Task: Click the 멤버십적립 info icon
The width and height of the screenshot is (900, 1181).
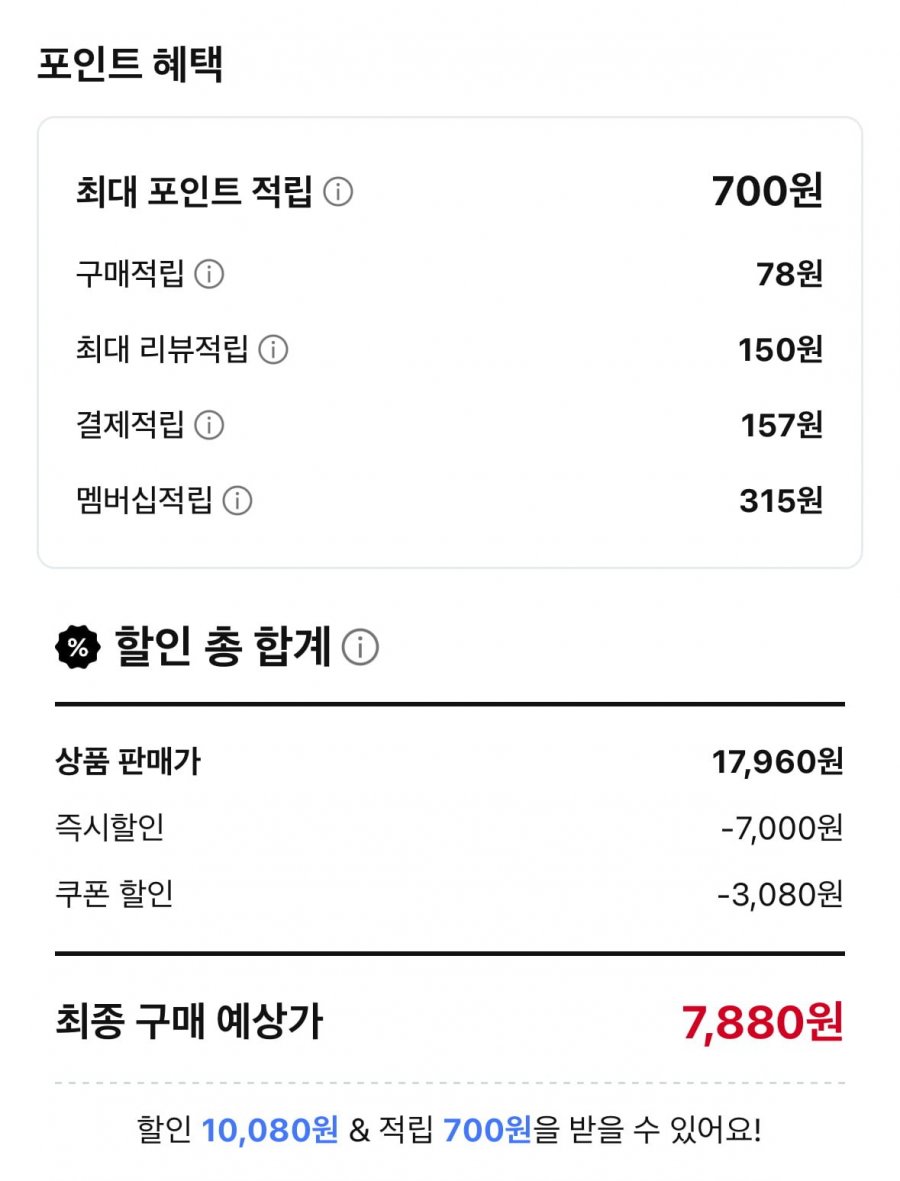Action: (x=237, y=501)
